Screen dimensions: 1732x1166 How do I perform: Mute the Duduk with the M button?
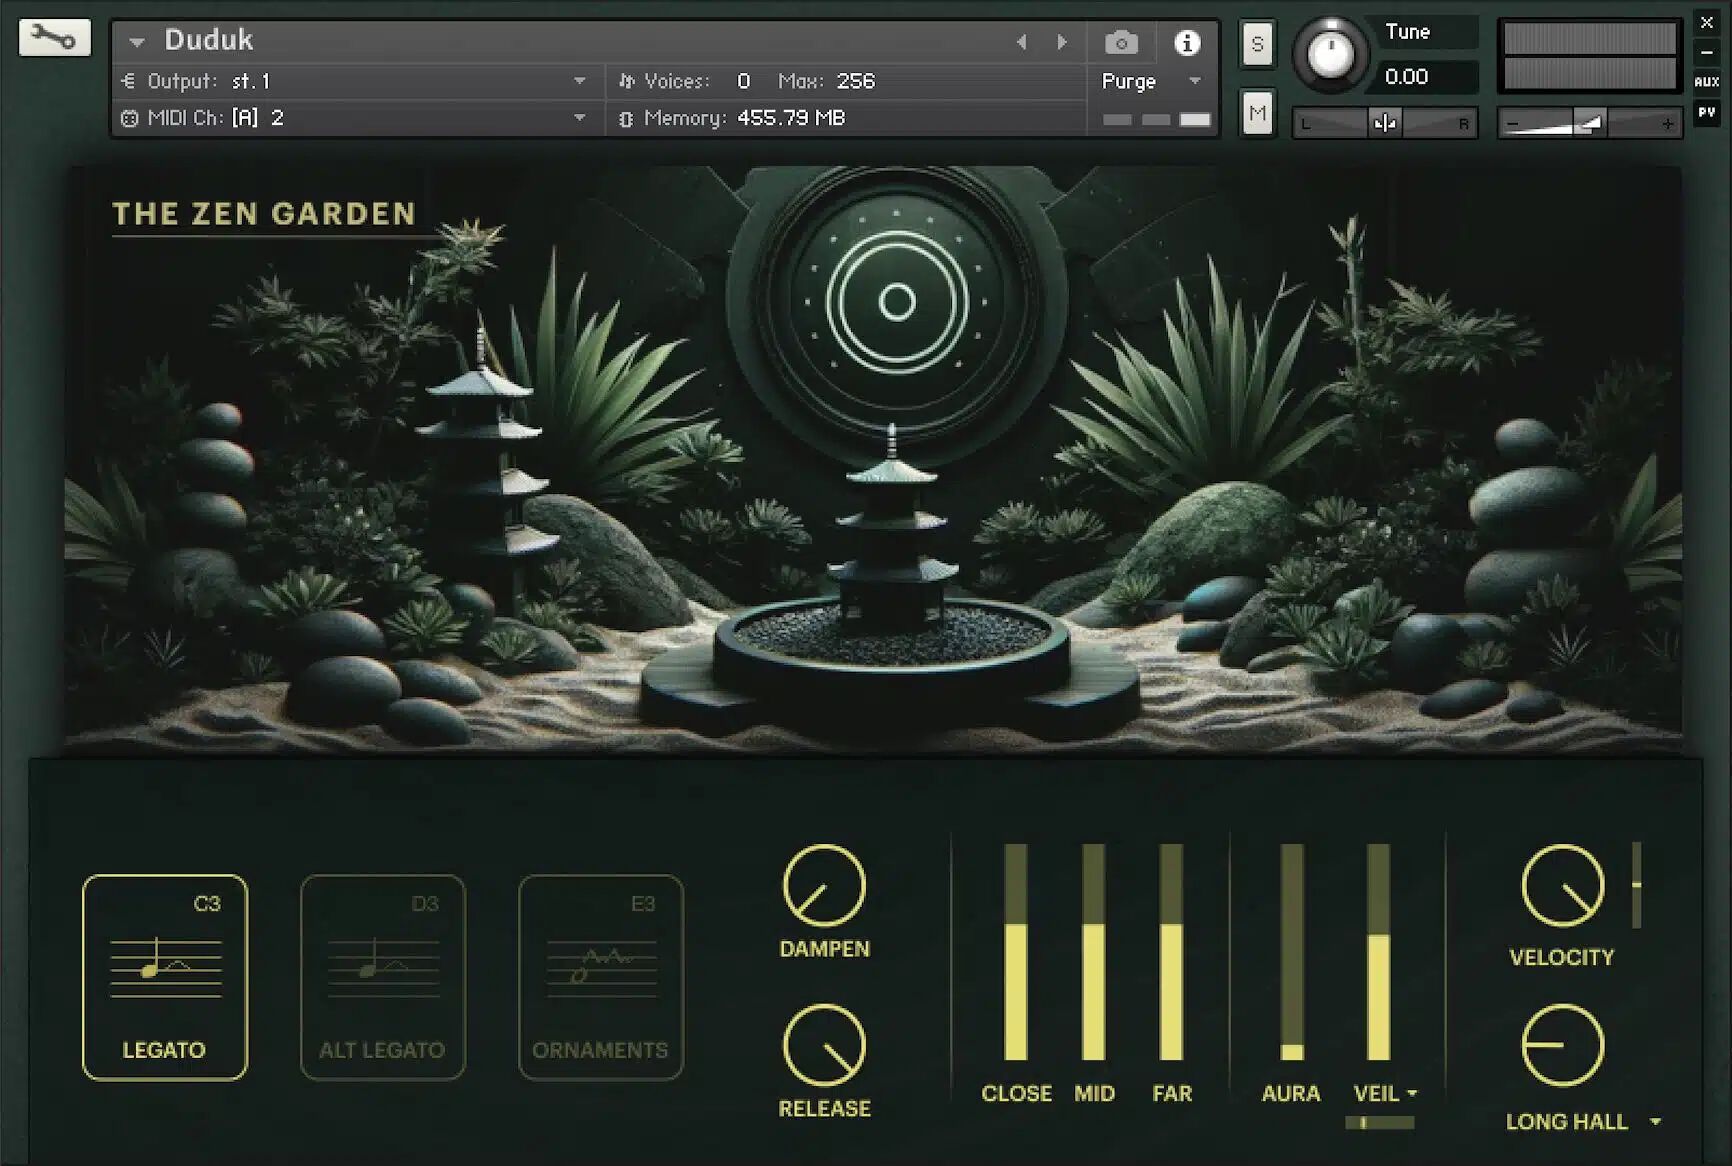click(x=1257, y=112)
